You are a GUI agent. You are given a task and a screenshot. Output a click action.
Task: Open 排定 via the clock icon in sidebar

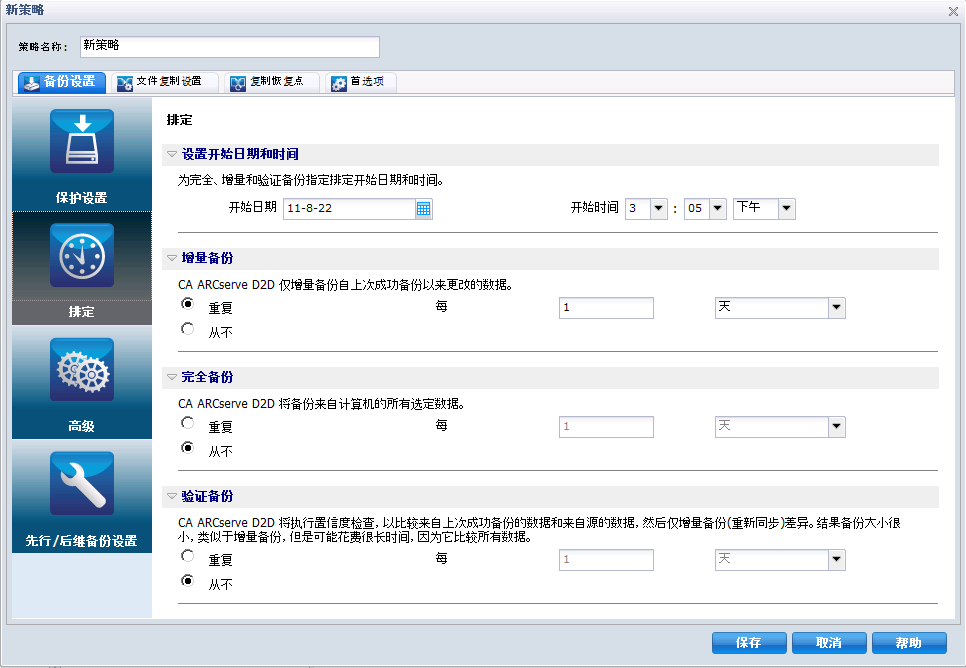(81, 255)
